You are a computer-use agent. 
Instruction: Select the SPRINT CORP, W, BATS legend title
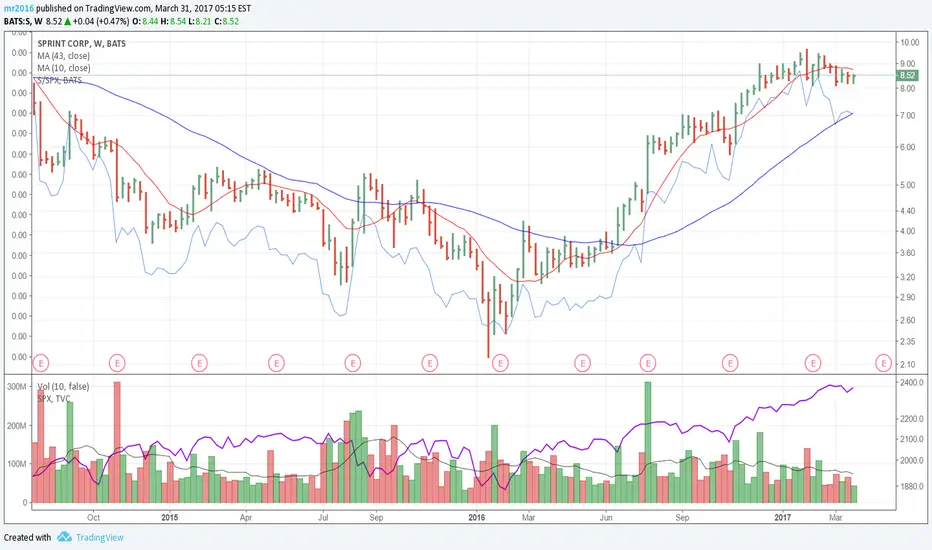coord(81,43)
